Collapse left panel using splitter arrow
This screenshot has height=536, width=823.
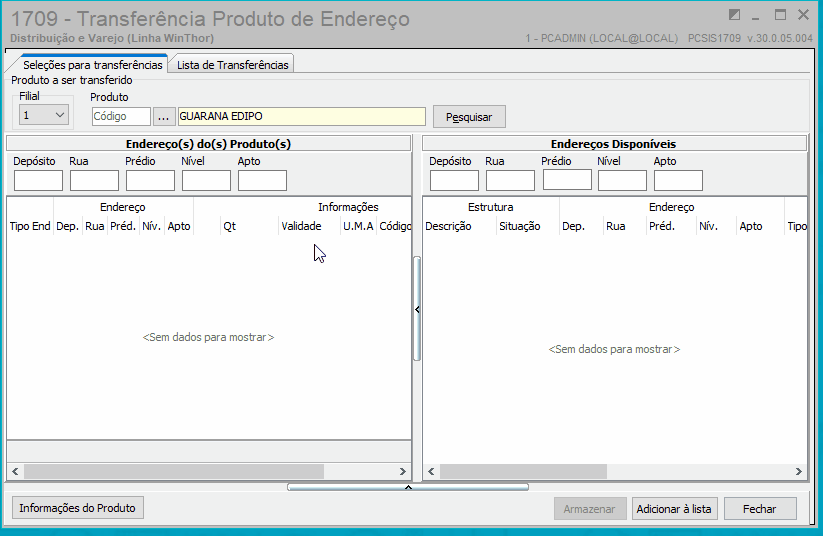pyautogui.click(x=417, y=309)
